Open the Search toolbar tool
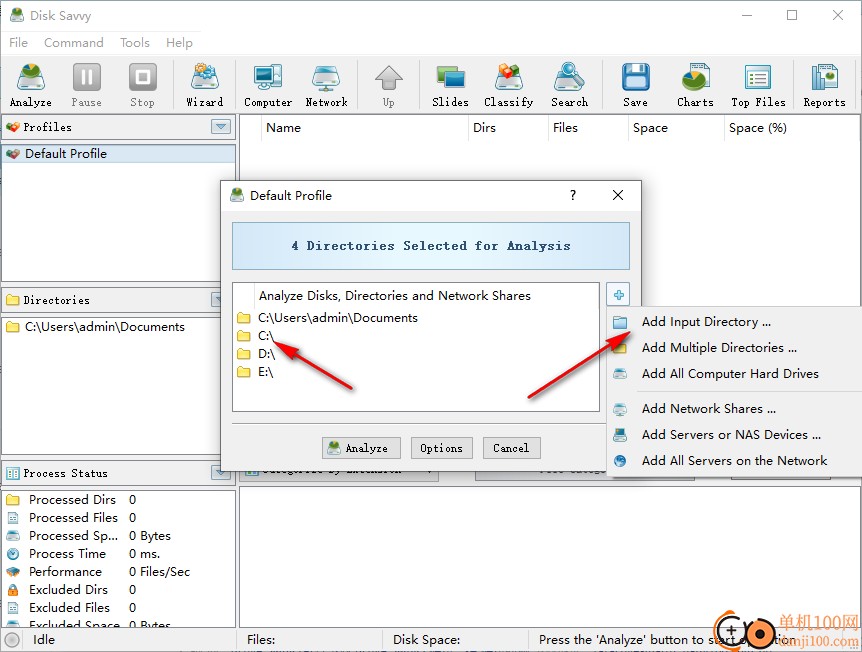 [x=570, y=85]
